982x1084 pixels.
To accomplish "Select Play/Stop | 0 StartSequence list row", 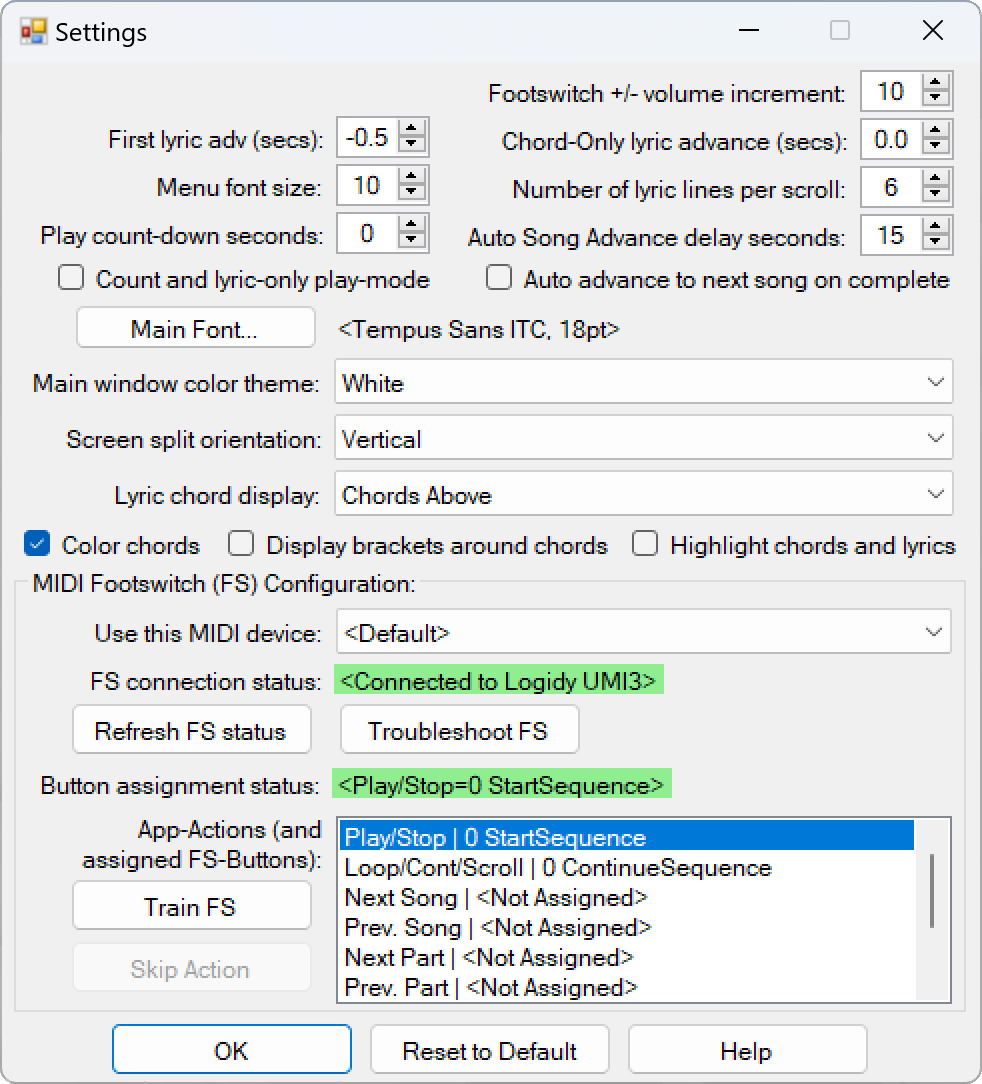I will tap(627, 837).
